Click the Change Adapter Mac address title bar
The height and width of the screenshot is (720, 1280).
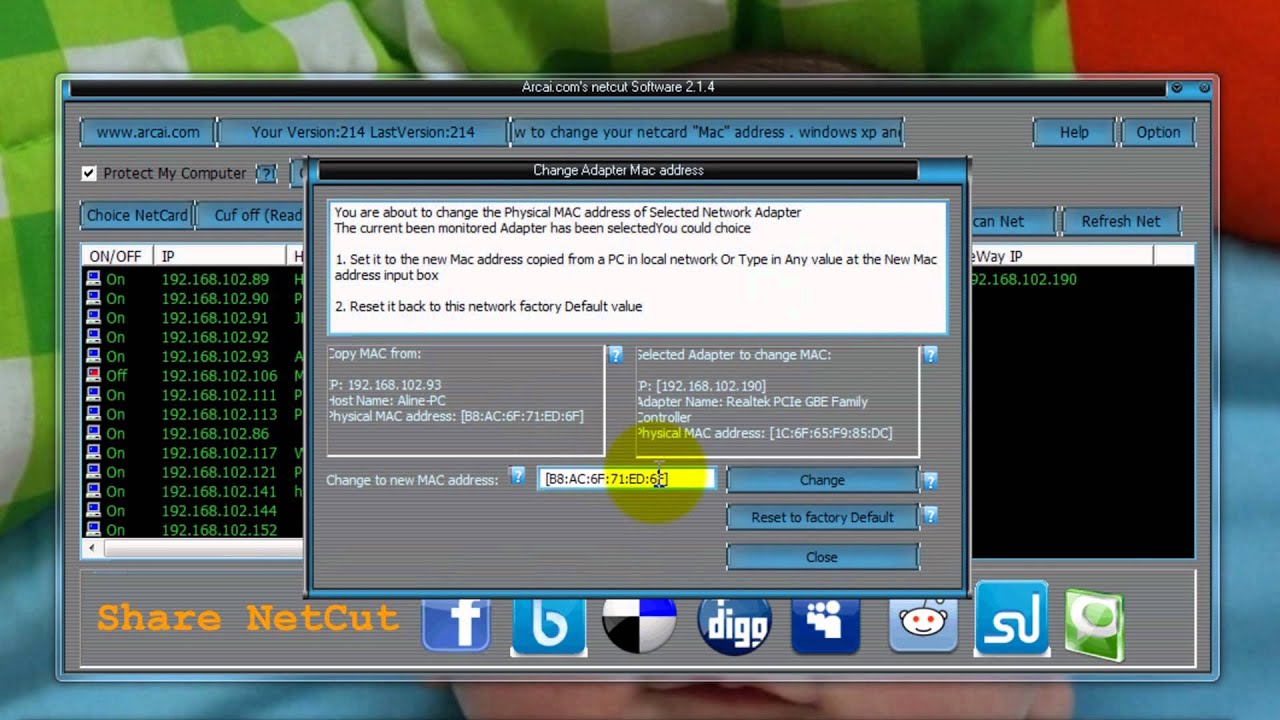tap(618, 170)
